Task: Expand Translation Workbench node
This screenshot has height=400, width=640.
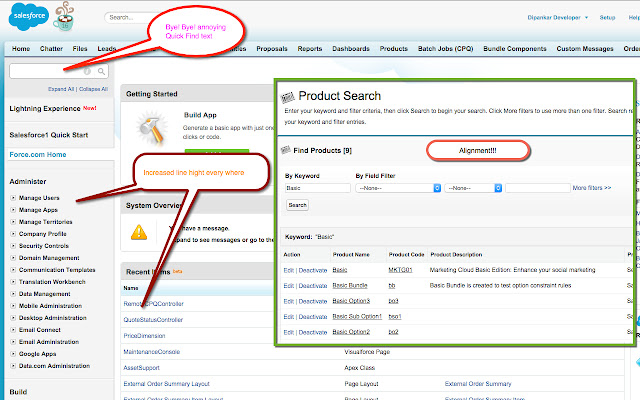Action: (x=13, y=282)
